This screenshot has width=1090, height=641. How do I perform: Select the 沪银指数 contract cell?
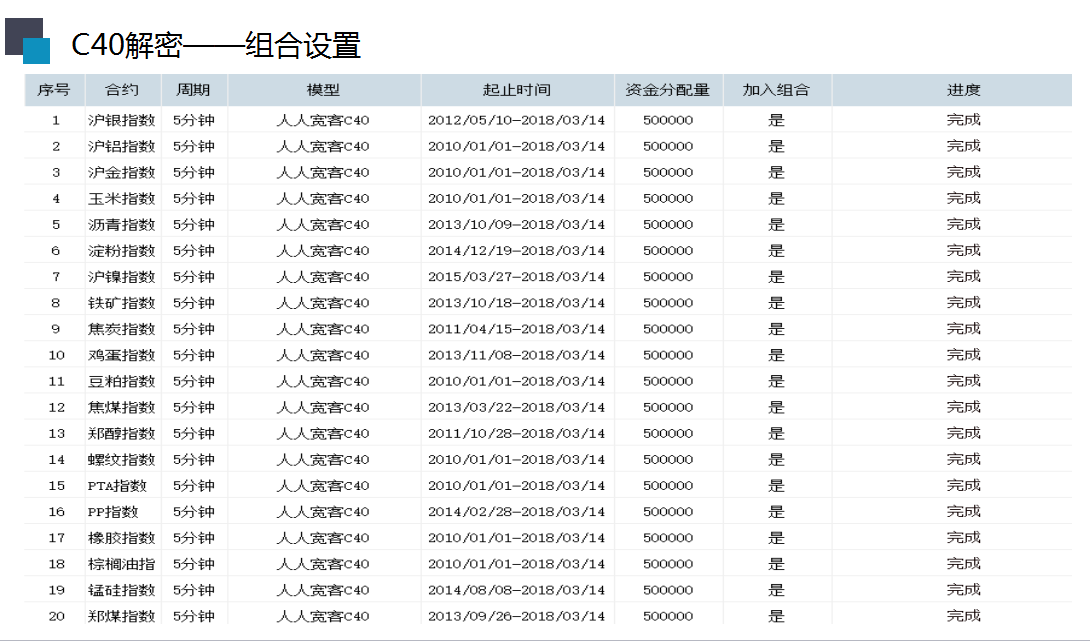click(x=122, y=120)
